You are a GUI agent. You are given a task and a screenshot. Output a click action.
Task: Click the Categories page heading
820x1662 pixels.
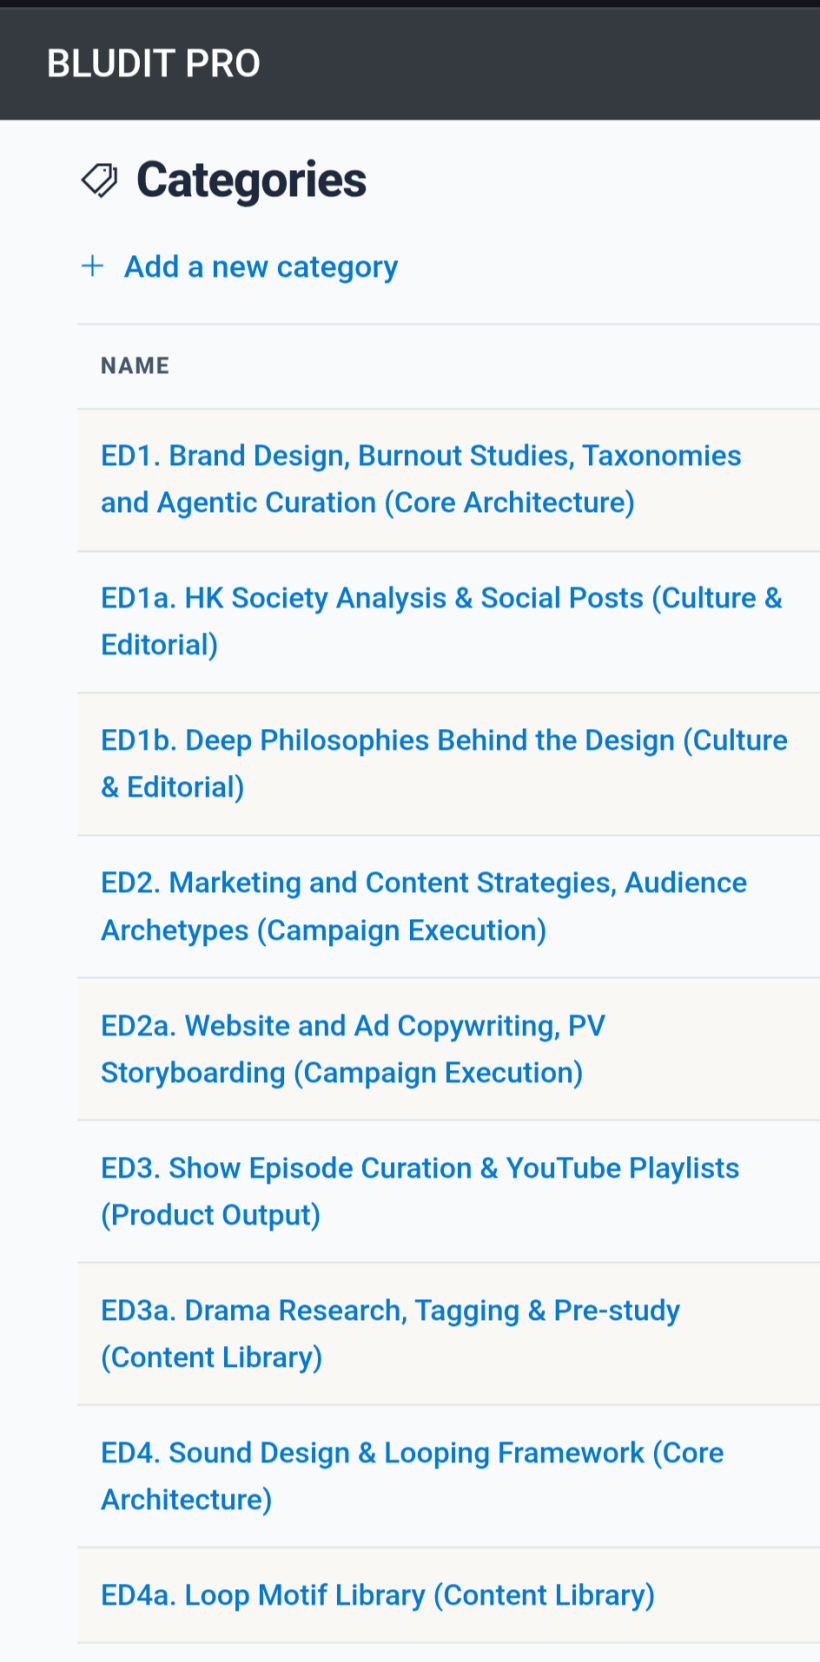251,180
